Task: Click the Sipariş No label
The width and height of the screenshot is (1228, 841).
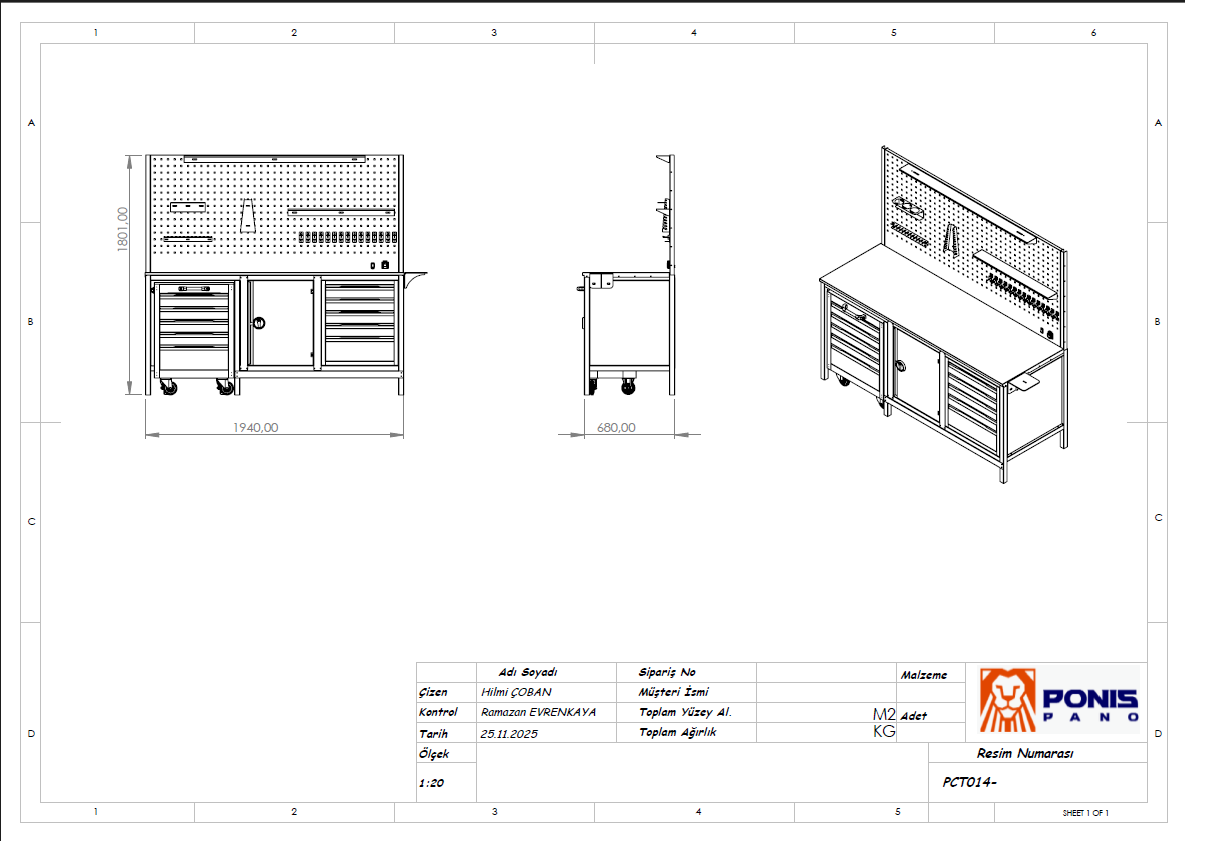Action: (667, 672)
